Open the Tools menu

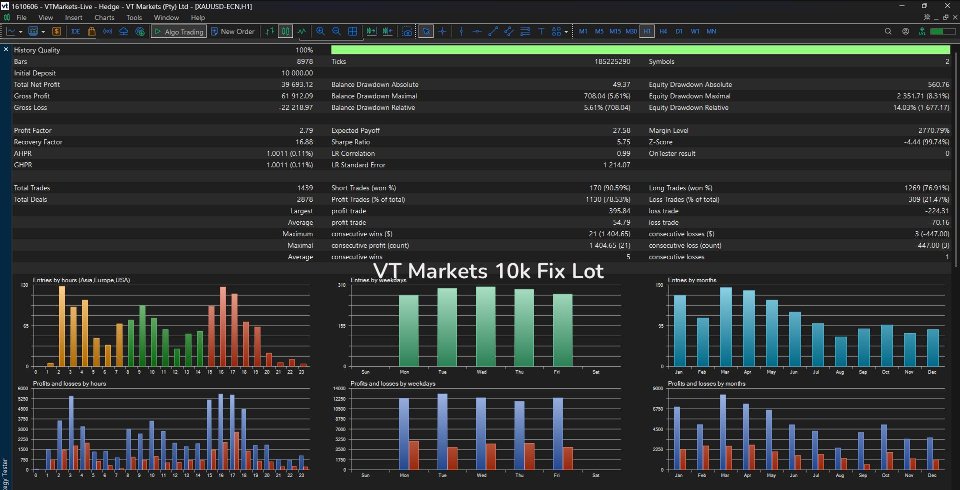(x=134, y=18)
